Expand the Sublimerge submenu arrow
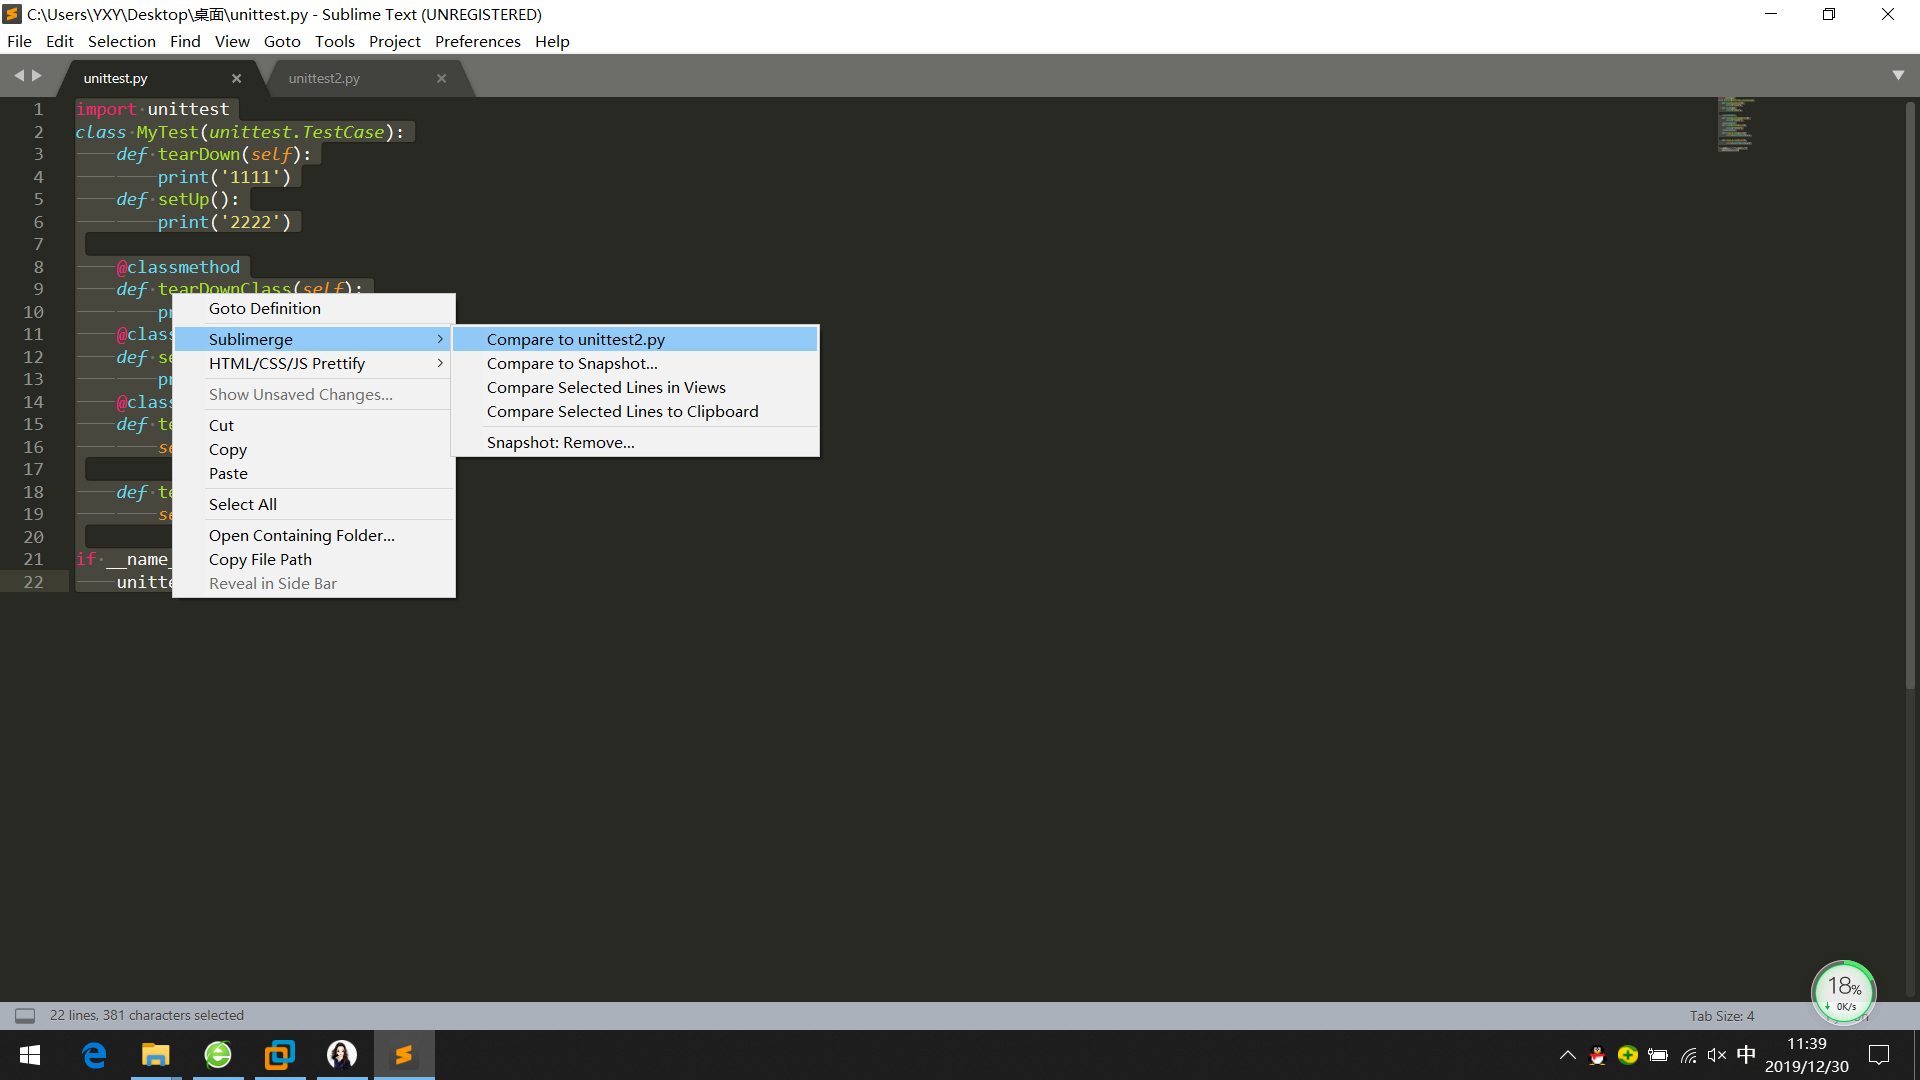Image resolution: width=1920 pixels, height=1080 pixels. pos(439,339)
